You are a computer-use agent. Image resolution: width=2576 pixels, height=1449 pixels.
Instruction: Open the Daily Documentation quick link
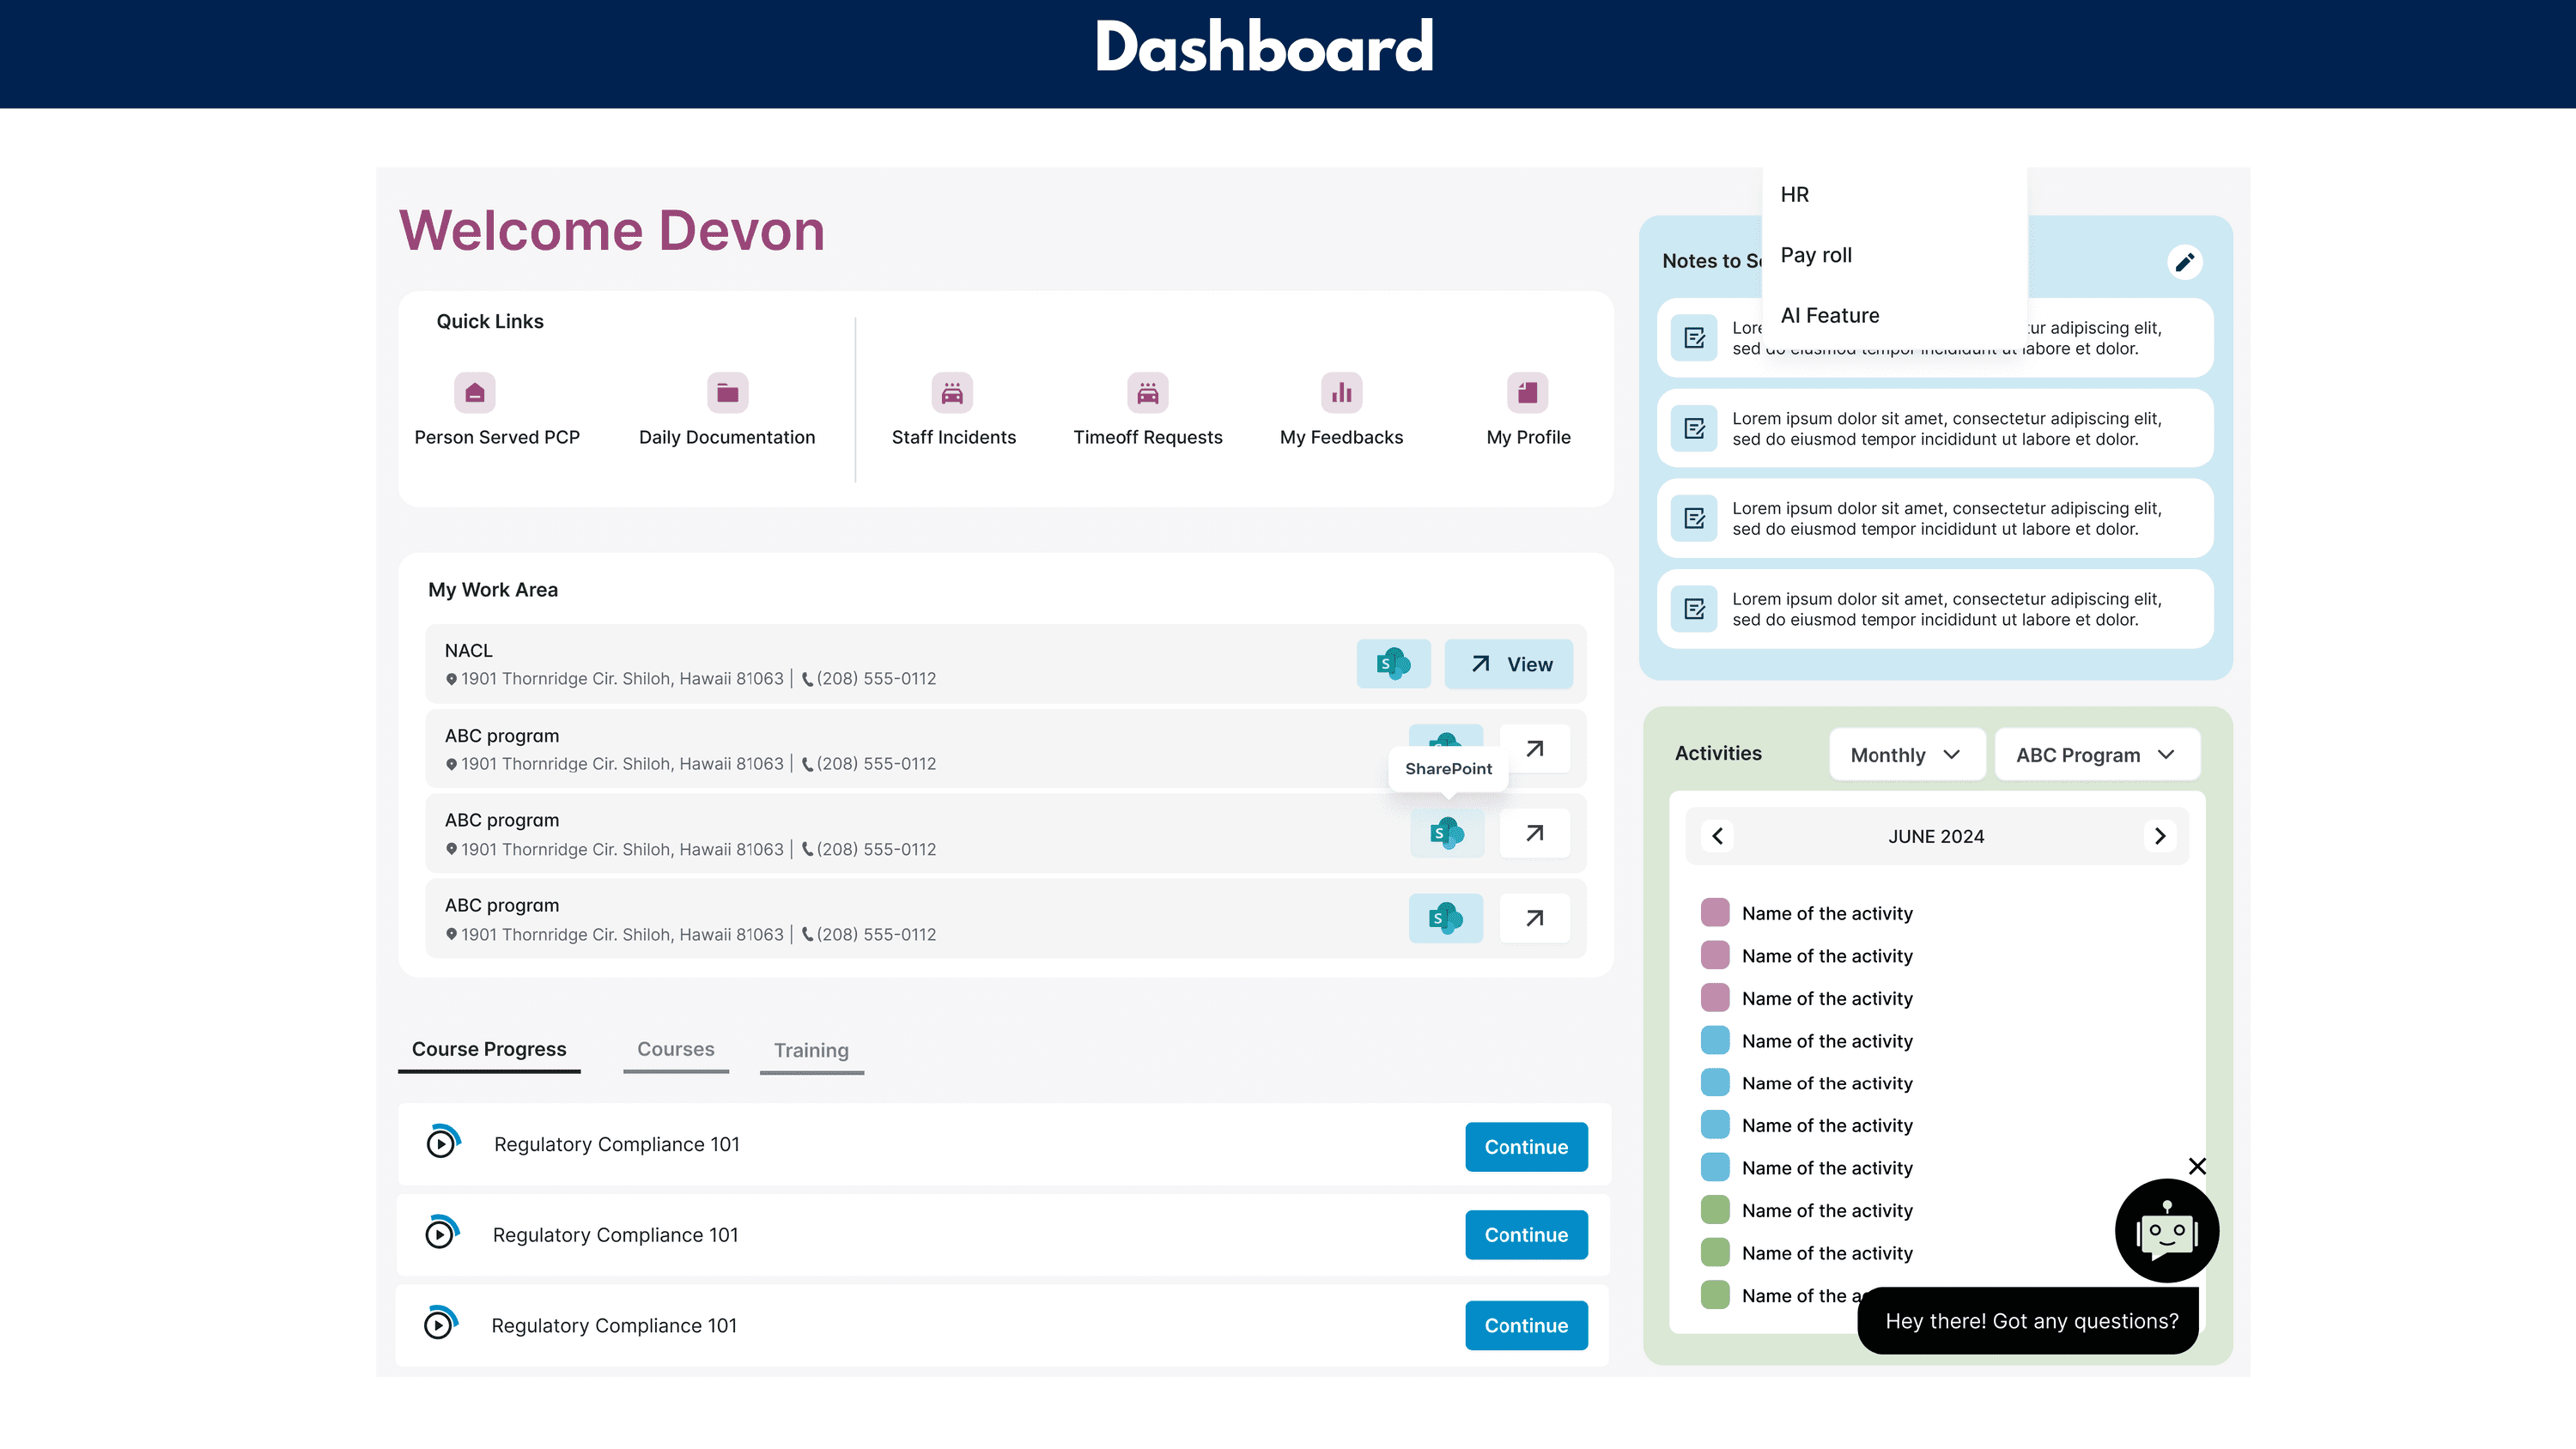pyautogui.click(x=727, y=393)
